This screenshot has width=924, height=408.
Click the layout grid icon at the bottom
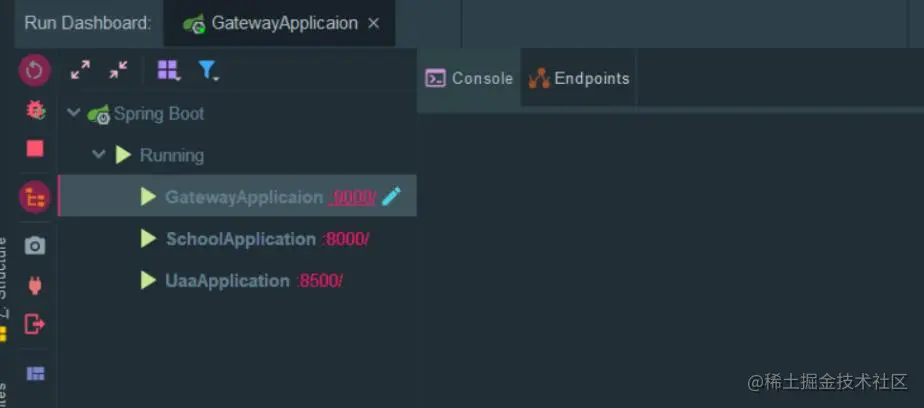click(35, 373)
